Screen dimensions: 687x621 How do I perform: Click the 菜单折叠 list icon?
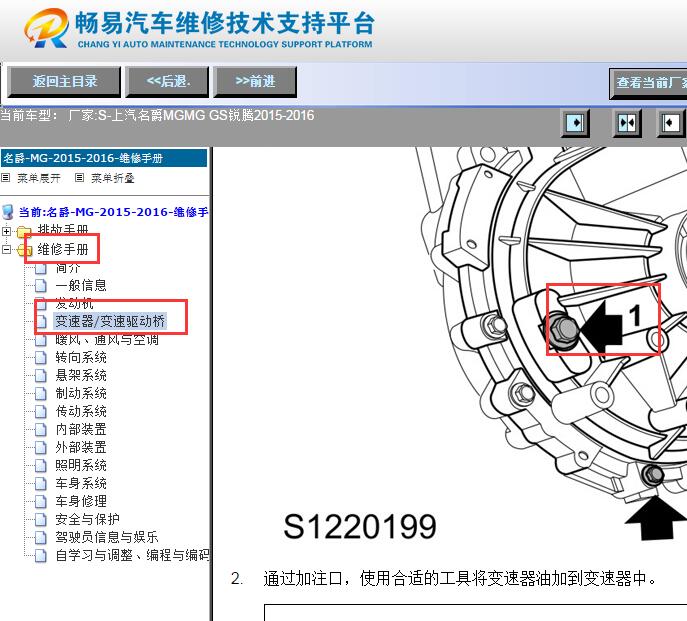[79, 177]
